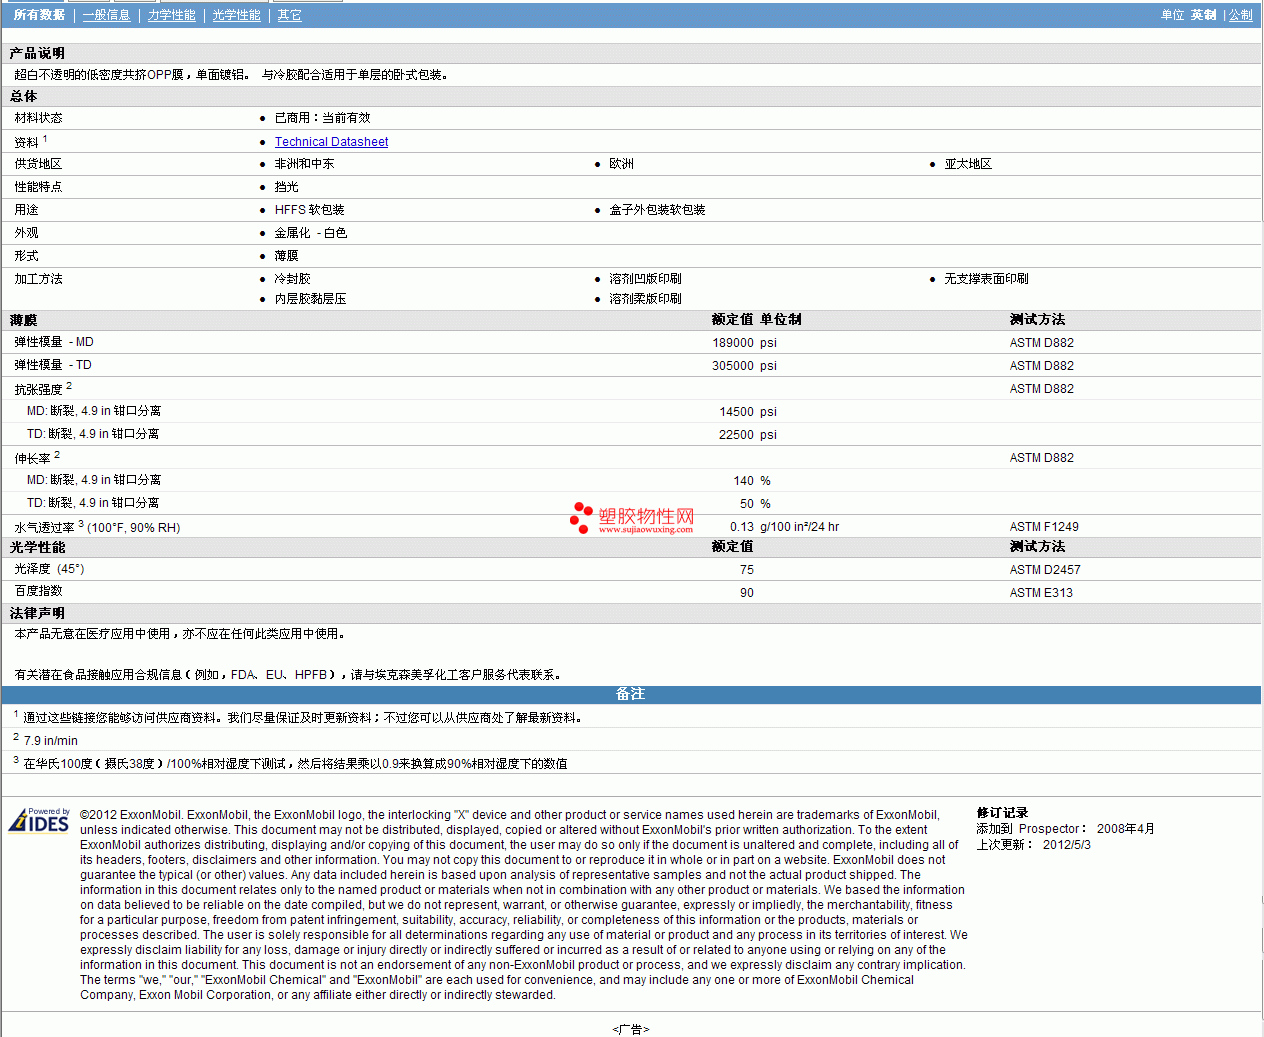Click ASTM E313 test method
This screenshot has width=1264, height=1037.
click(x=1041, y=593)
